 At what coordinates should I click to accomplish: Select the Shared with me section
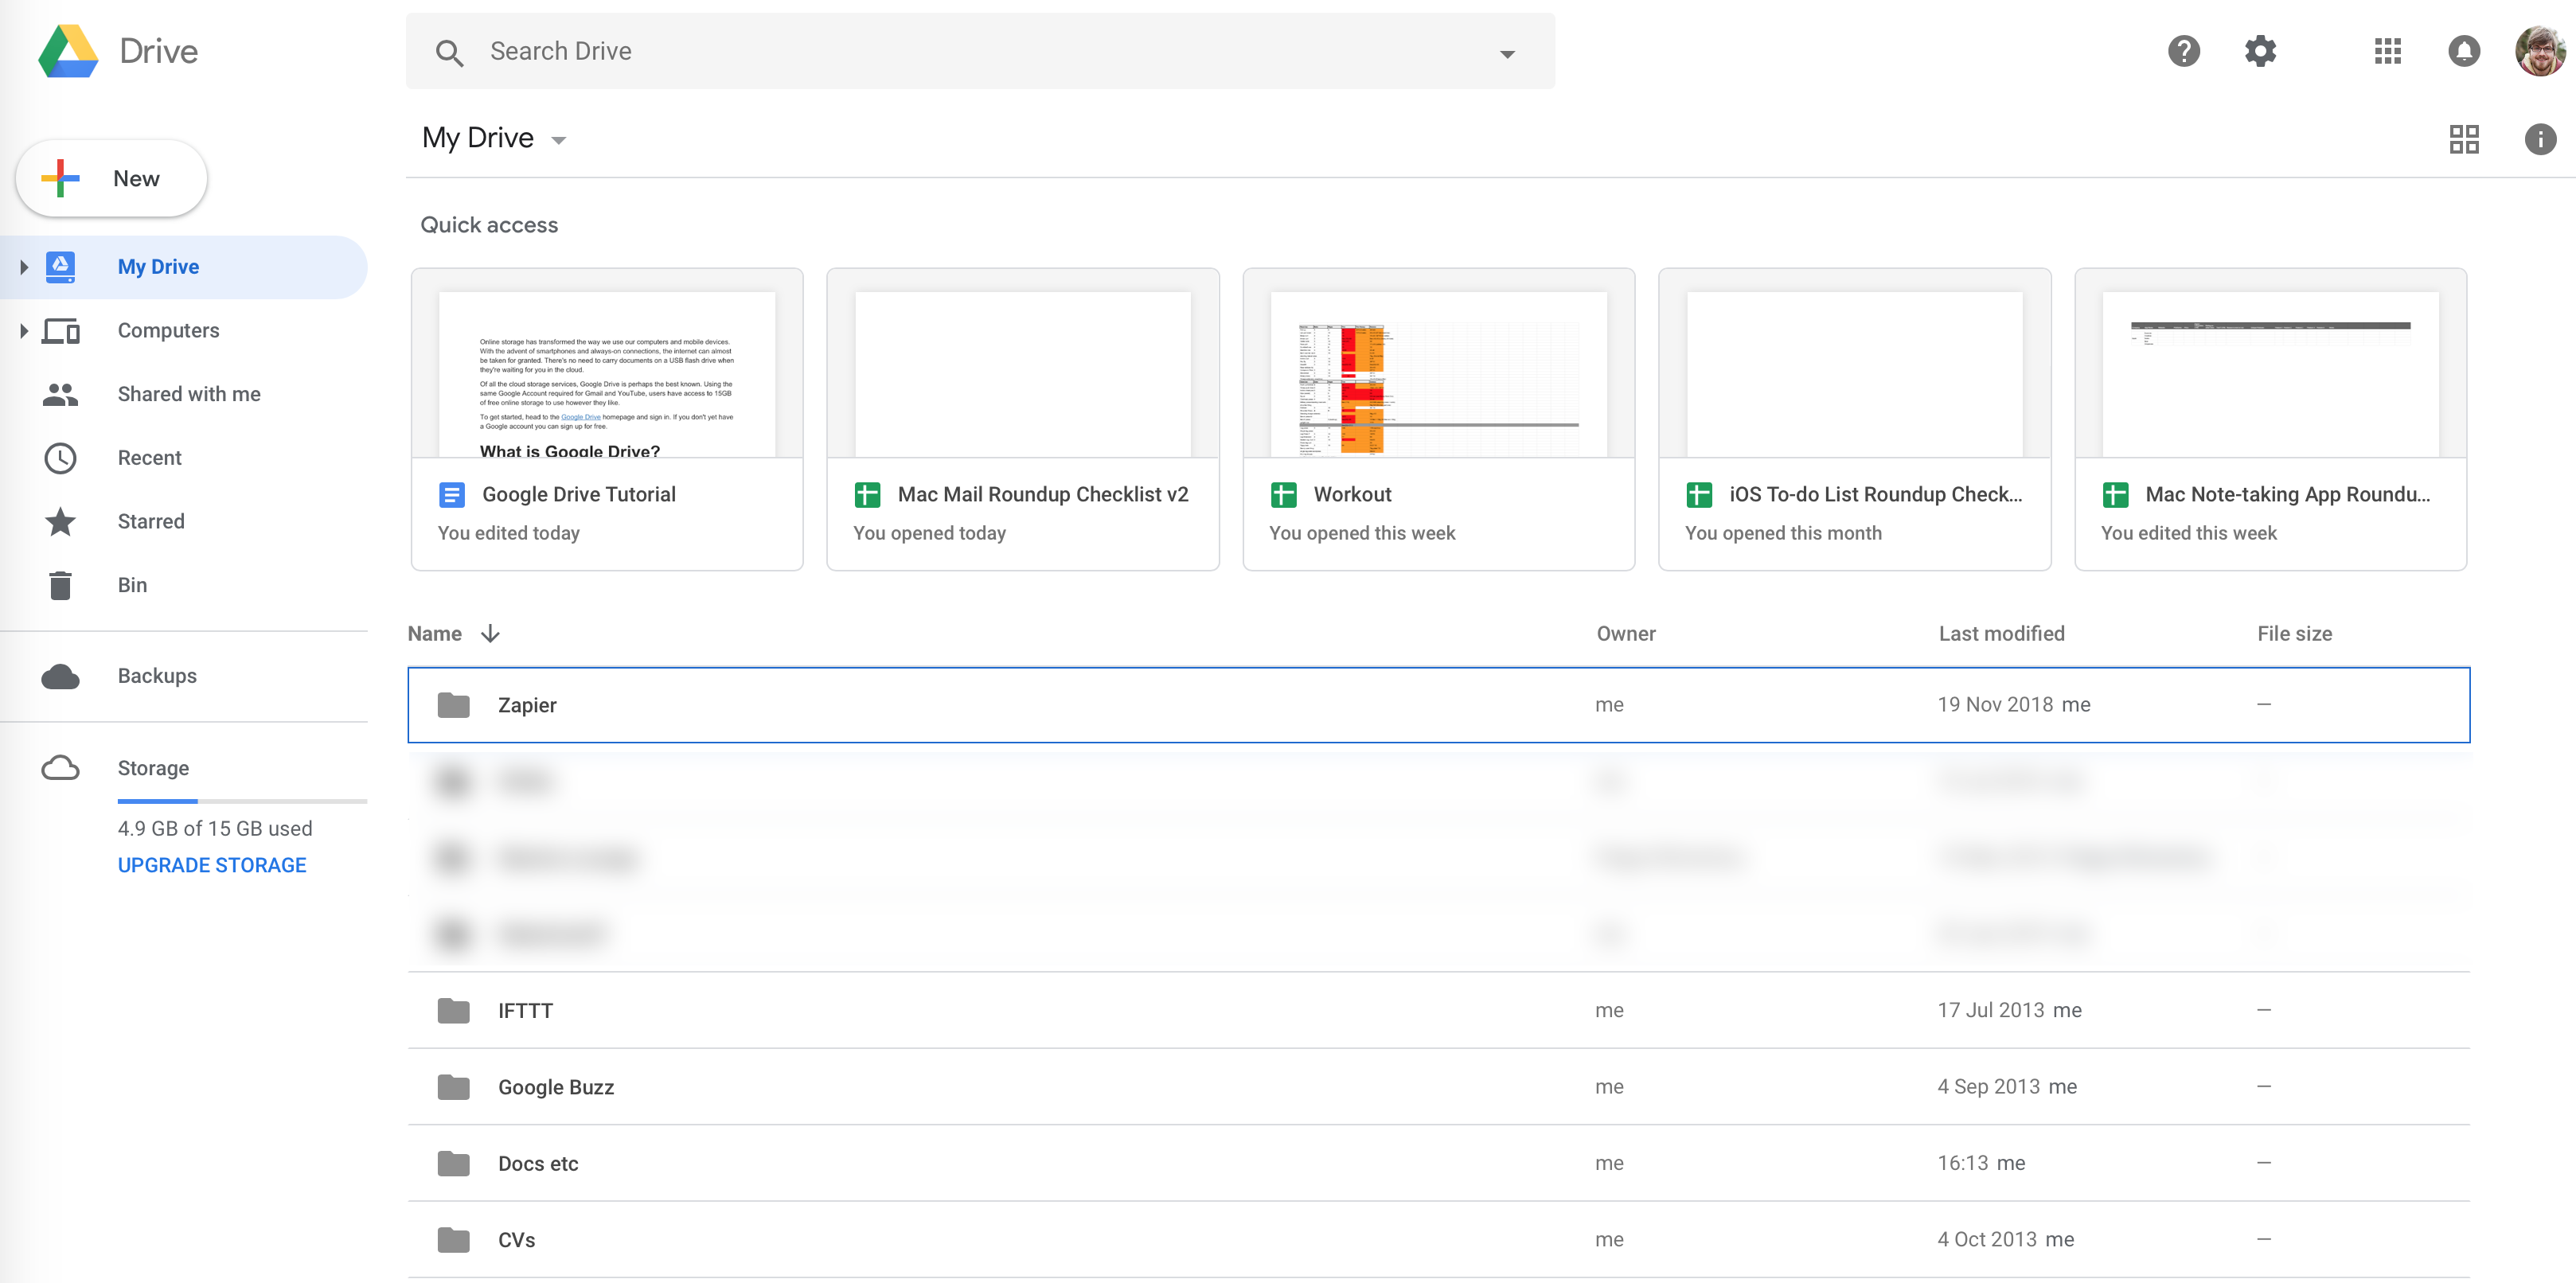[x=185, y=394]
